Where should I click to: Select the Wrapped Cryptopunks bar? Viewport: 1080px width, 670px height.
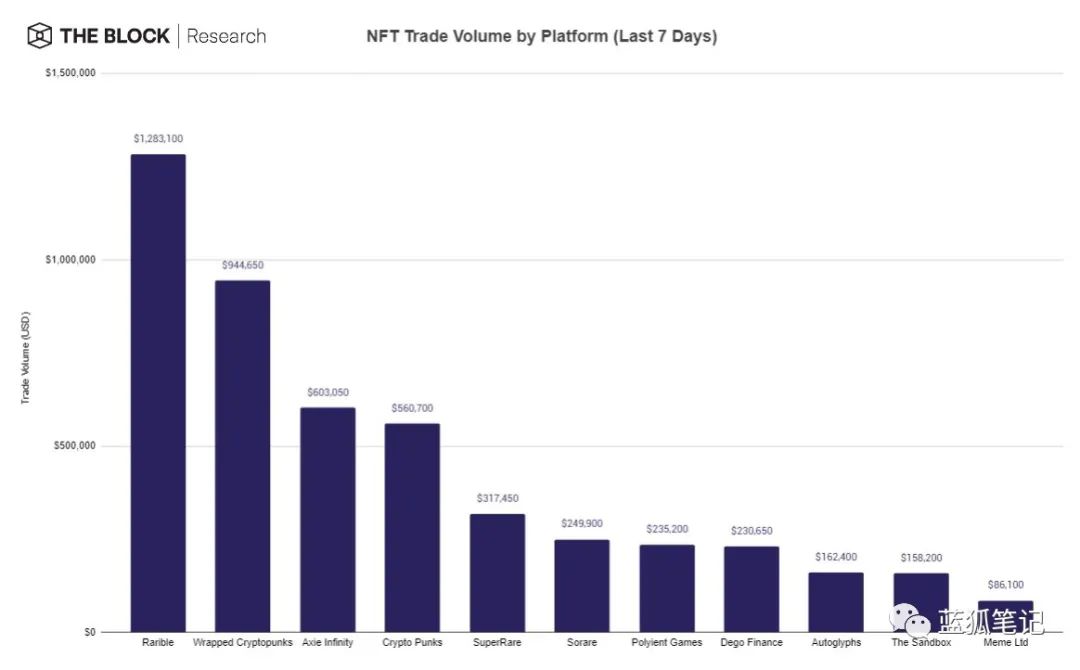point(243,456)
